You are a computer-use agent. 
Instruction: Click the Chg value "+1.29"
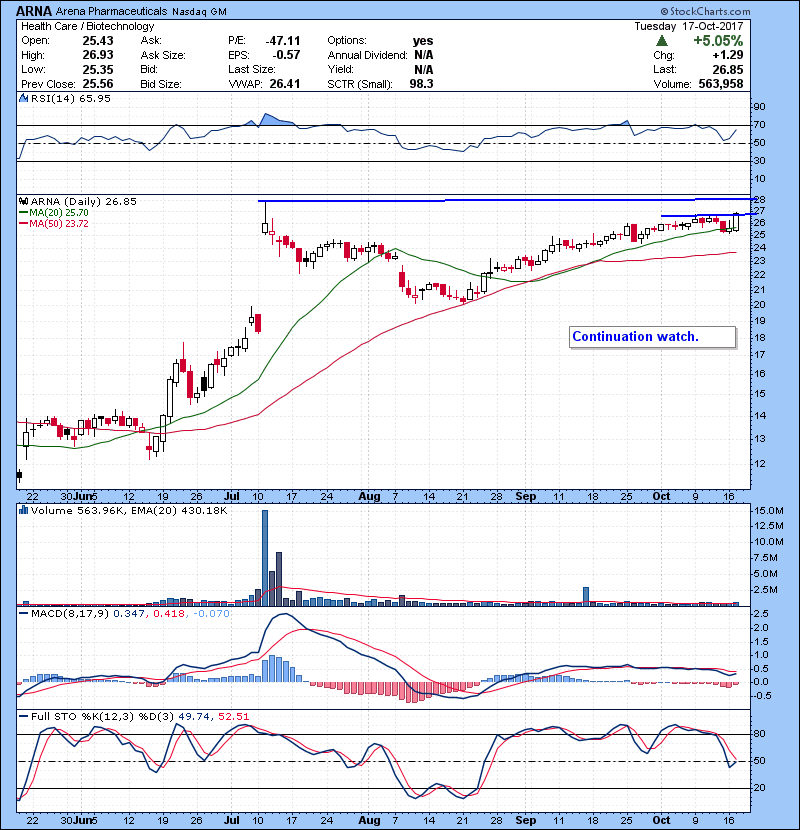tap(727, 55)
